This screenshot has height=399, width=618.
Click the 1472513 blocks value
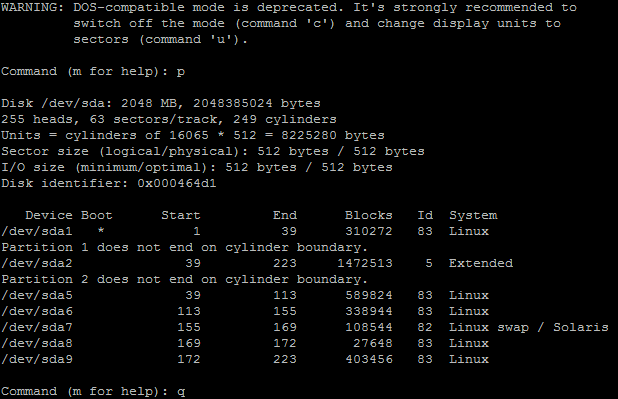tap(365, 263)
